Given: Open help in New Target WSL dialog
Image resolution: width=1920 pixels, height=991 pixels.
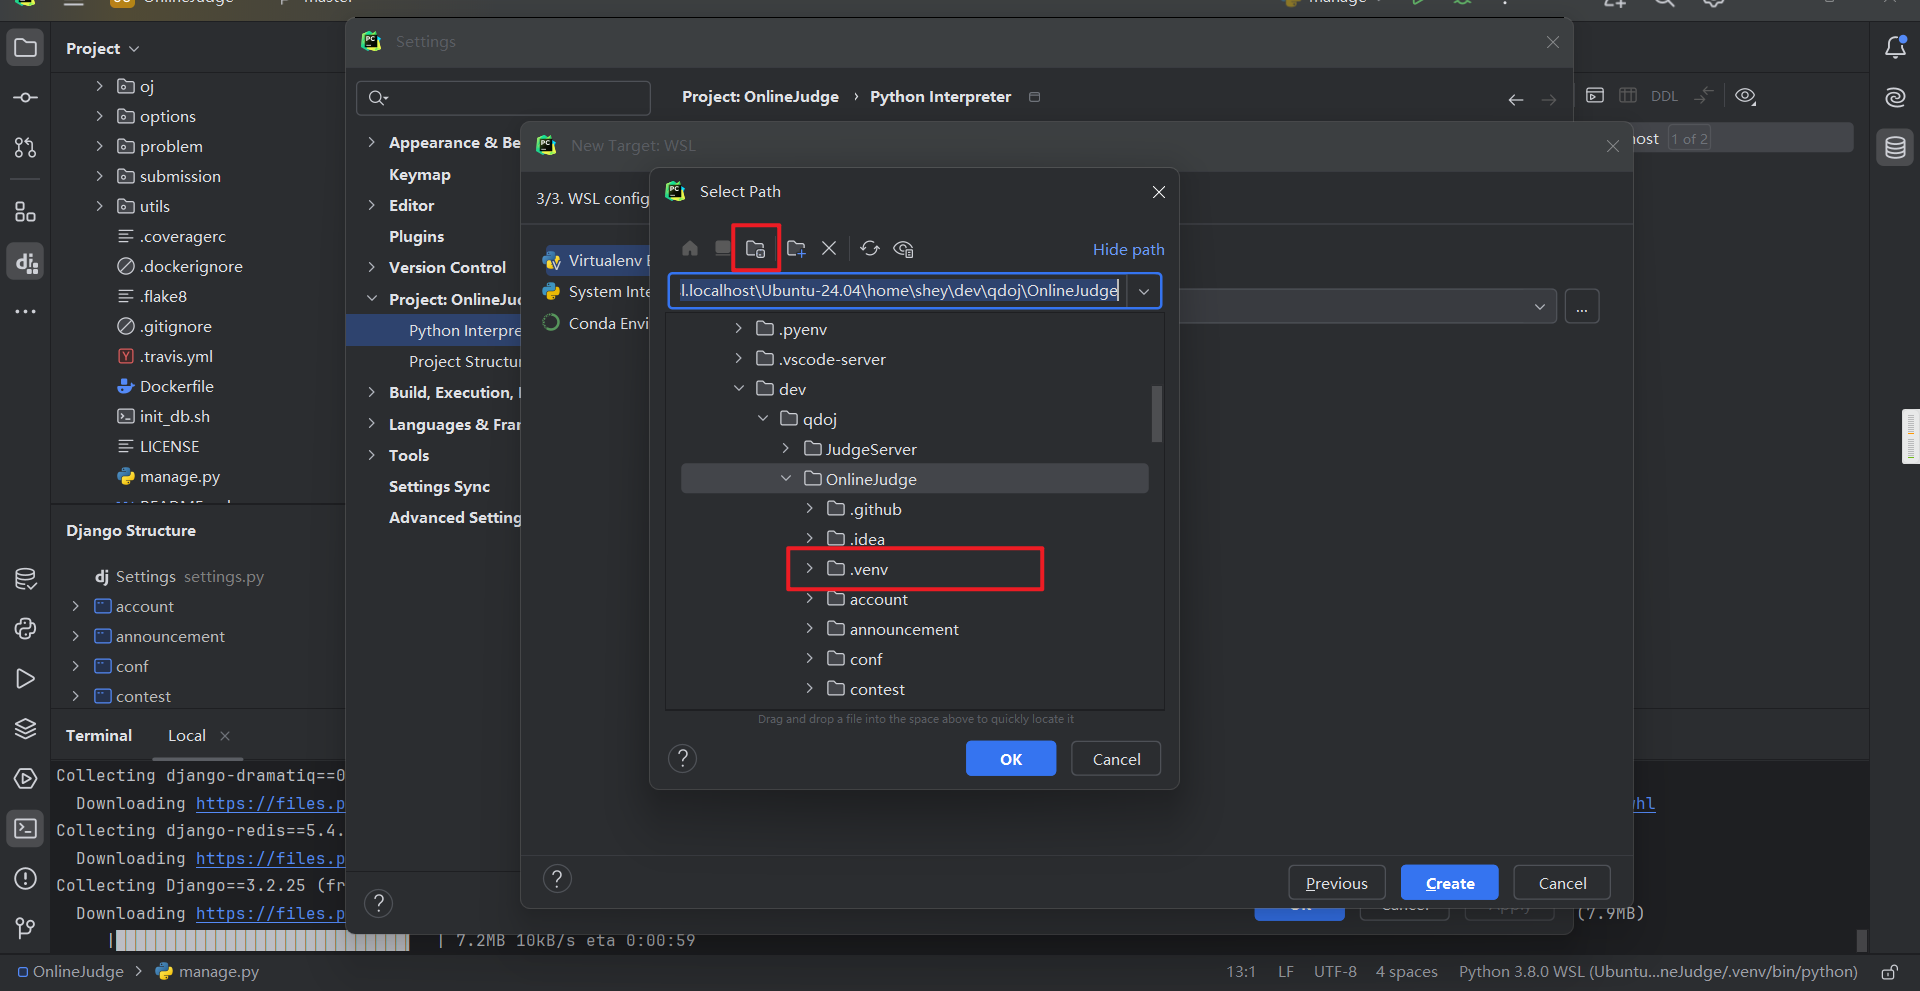Looking at the screenshot, I should pyautogui.click(x=557, y=879).
